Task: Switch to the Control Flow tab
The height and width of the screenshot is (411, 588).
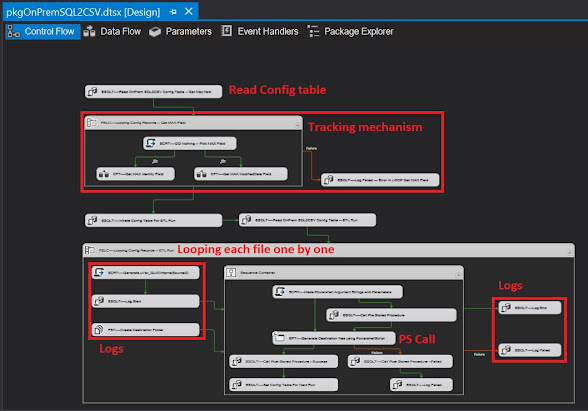Action: (43, 32)
